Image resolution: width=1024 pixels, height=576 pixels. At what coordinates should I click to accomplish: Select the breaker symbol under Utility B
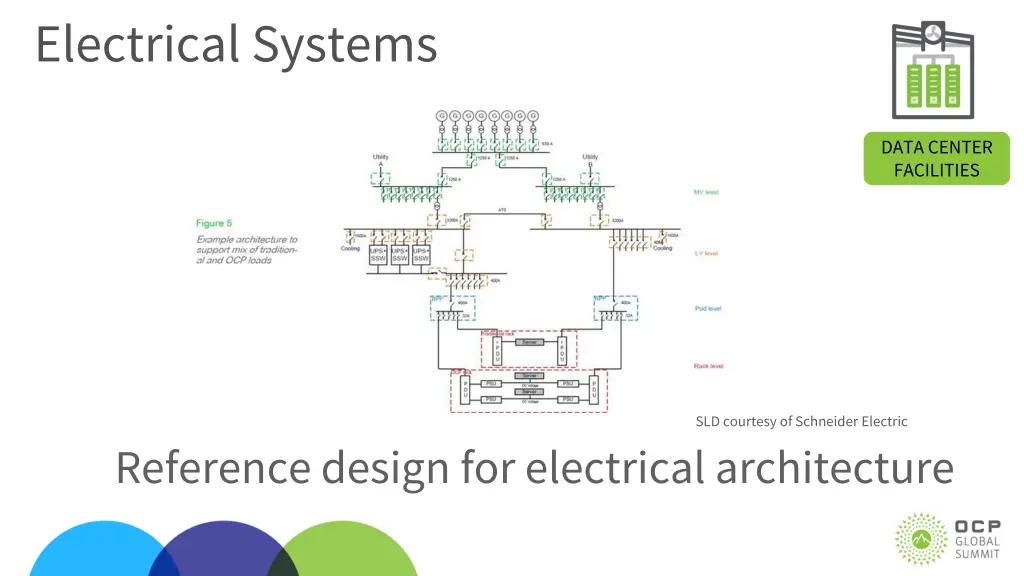click(x=590, y=178)
